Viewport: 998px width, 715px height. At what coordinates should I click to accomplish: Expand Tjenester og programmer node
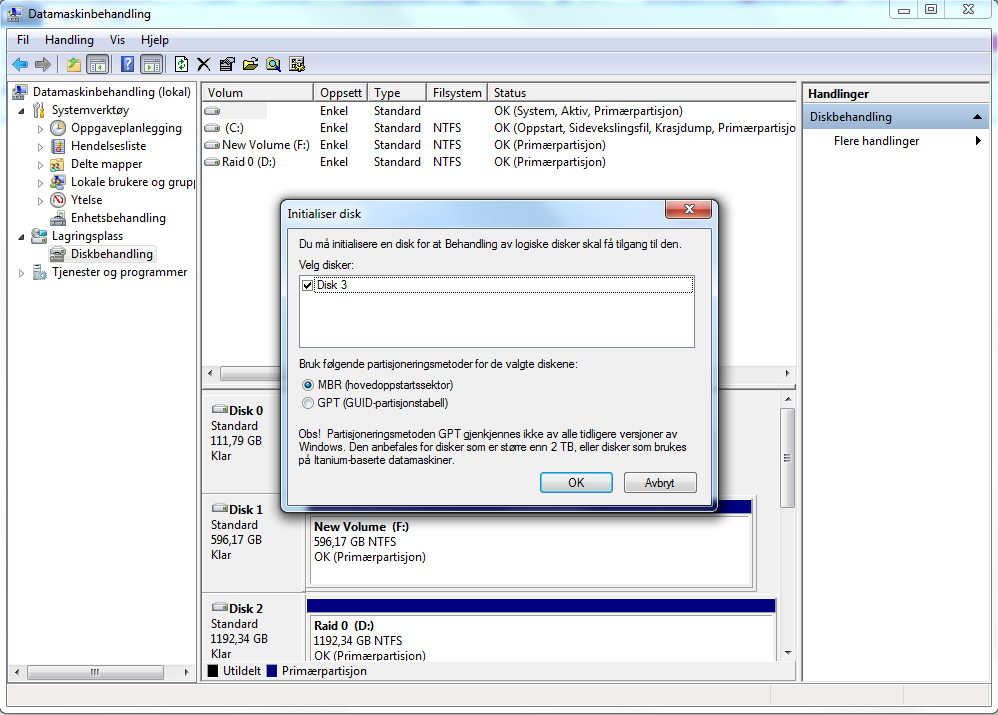[x=22, y=273]
